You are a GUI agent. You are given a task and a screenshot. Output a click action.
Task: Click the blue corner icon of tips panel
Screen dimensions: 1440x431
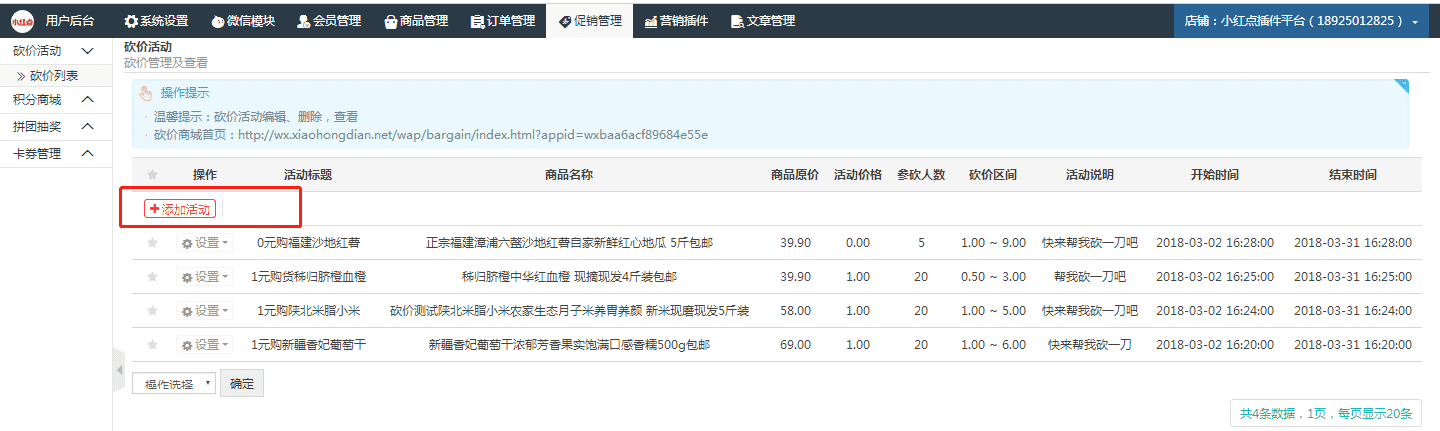(1401, 86)
